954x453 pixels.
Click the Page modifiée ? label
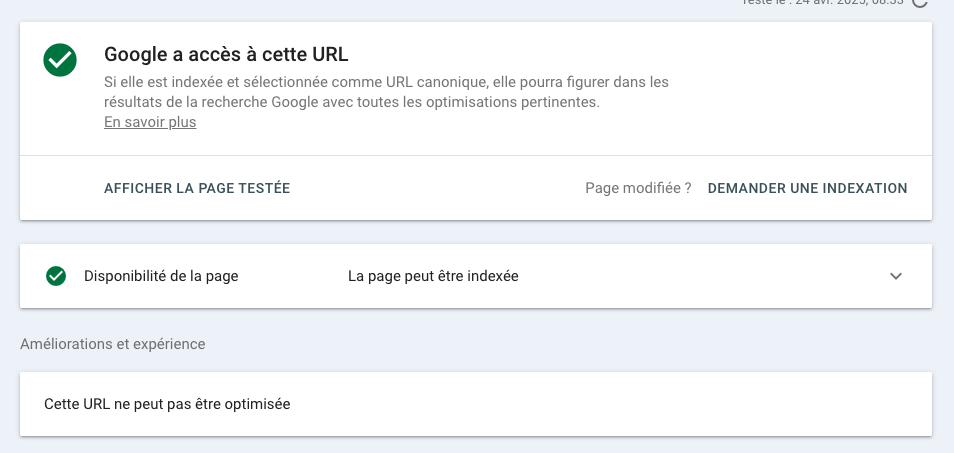tap(638, 188)
